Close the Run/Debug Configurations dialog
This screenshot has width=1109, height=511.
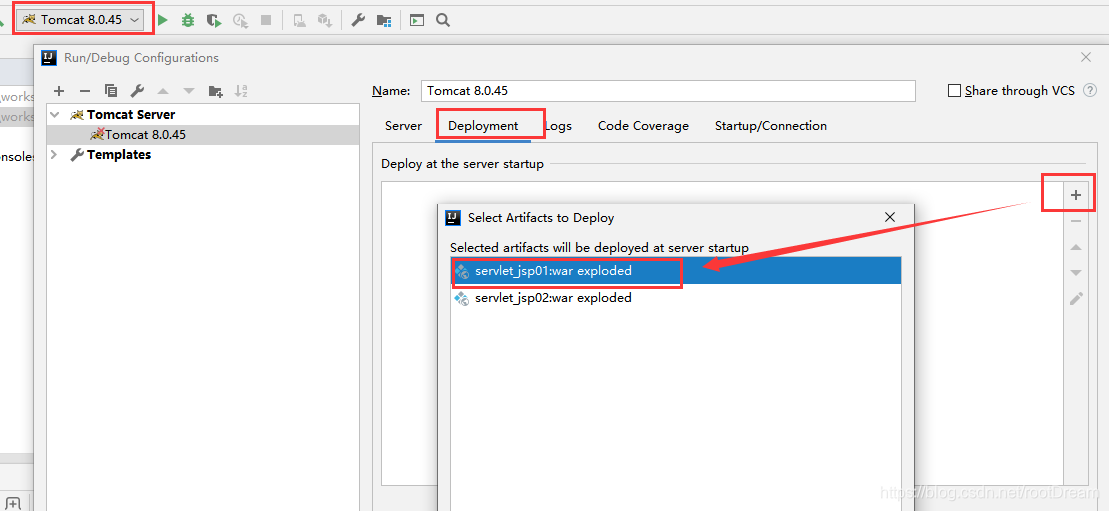coord(1086,57)
